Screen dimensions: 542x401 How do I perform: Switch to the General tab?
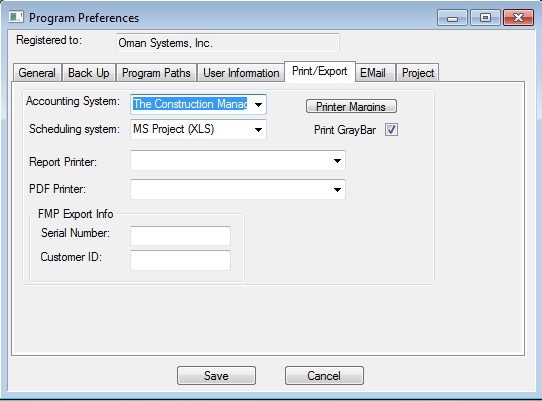(37, 73)
